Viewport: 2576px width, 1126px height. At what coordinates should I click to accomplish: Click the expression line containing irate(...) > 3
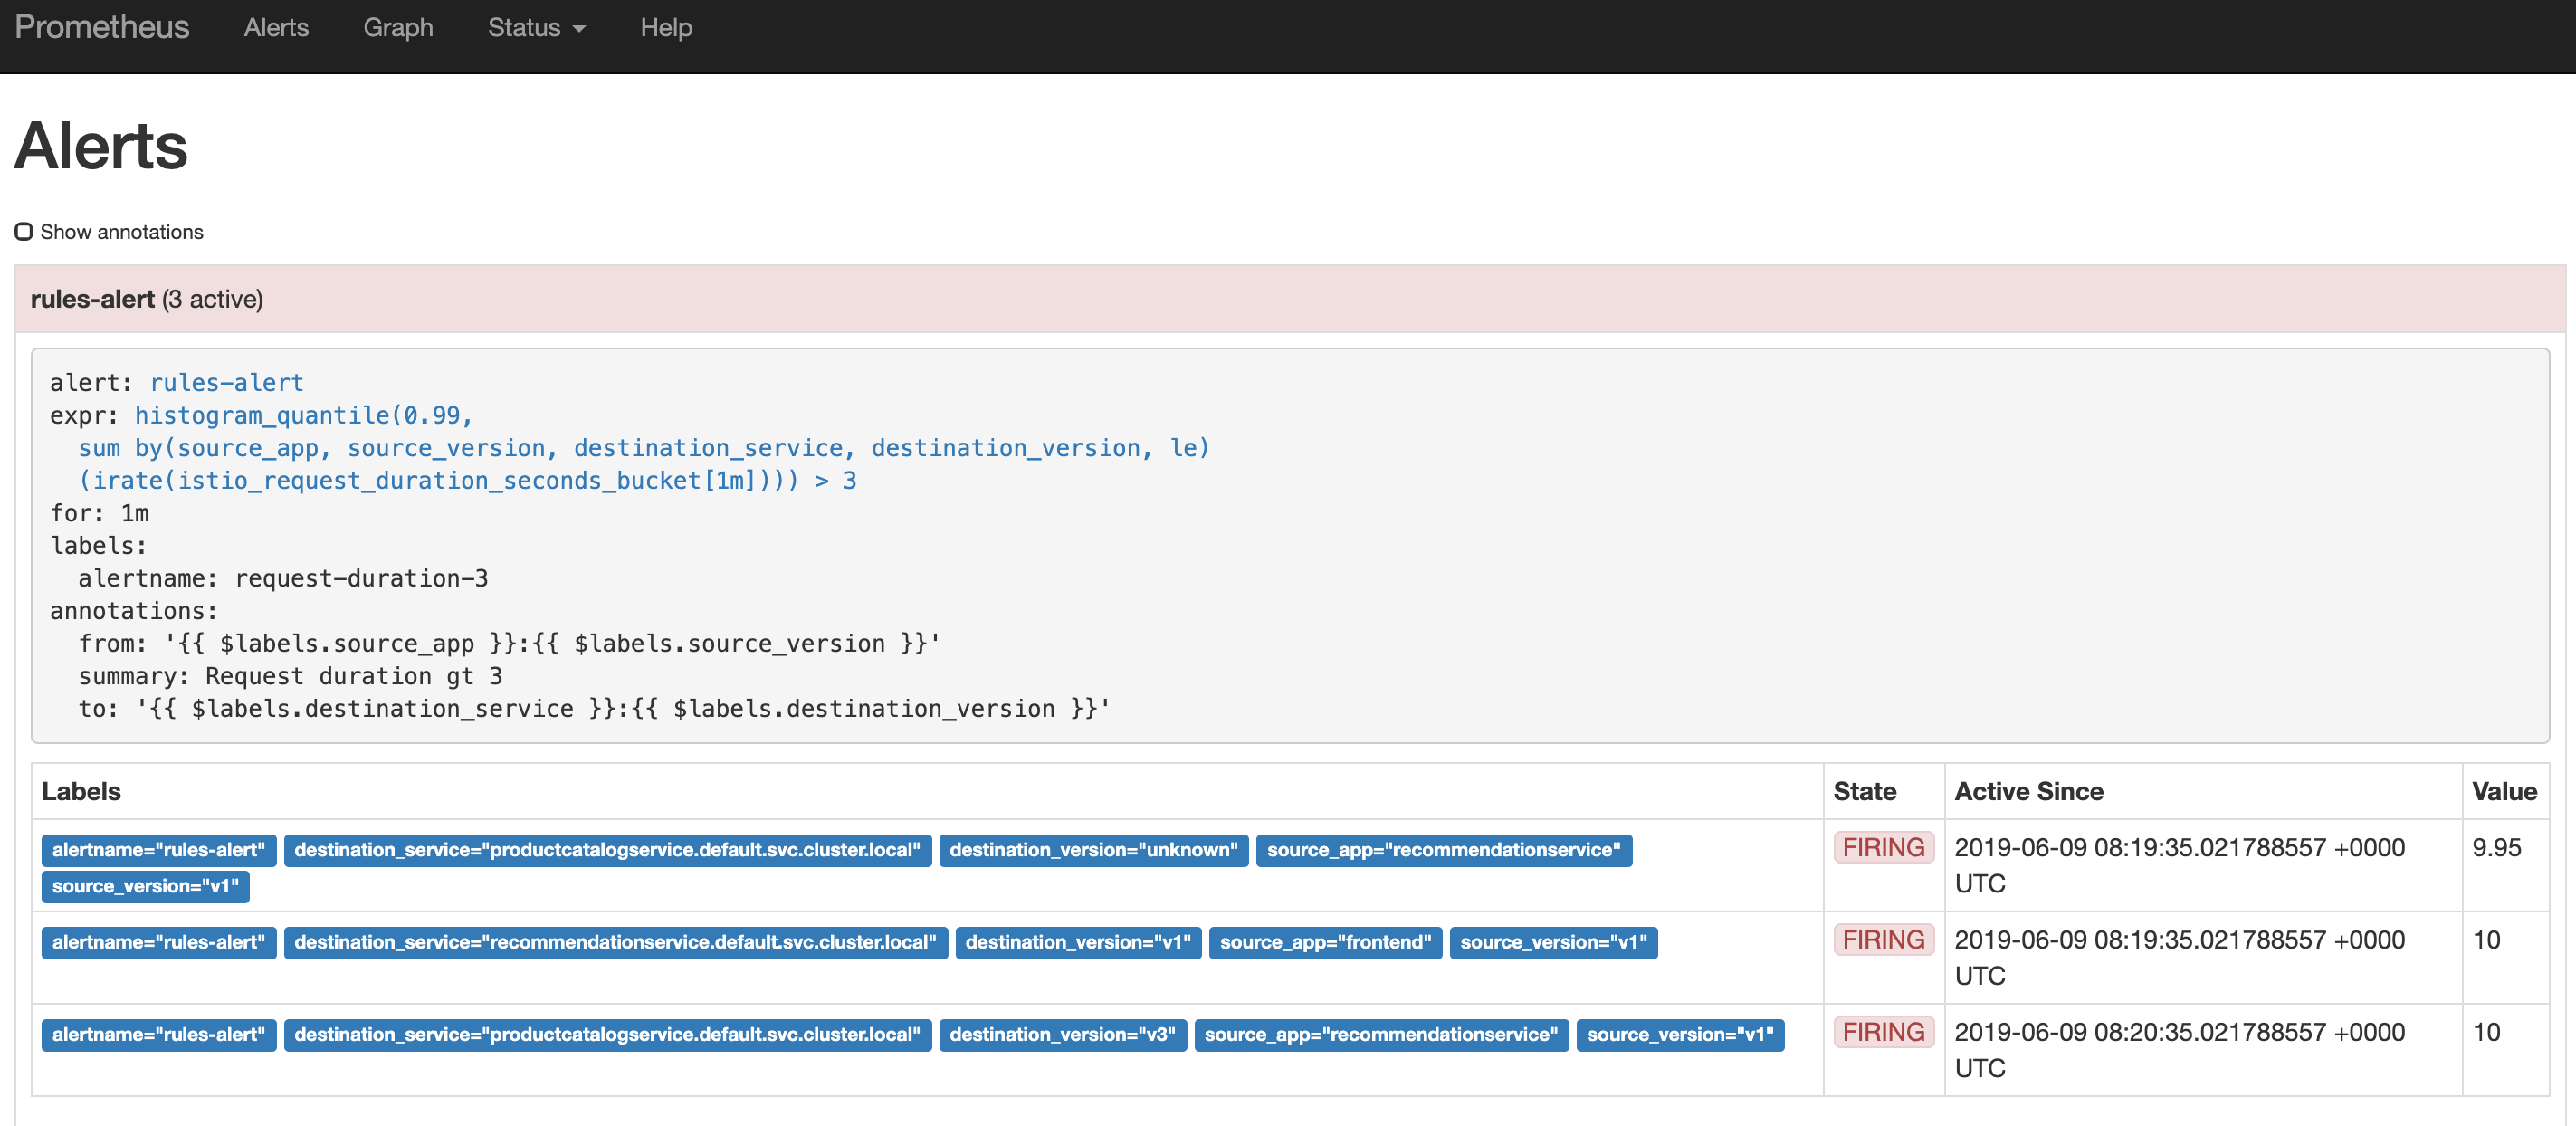click(x=467, y=481)
